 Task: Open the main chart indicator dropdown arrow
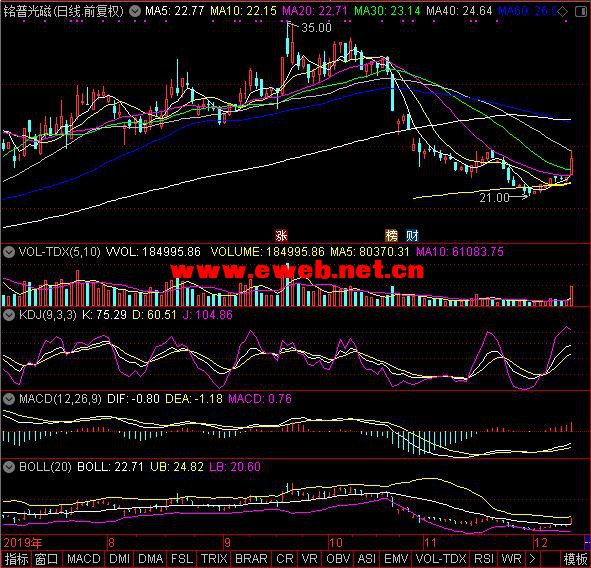coord(135,11)
